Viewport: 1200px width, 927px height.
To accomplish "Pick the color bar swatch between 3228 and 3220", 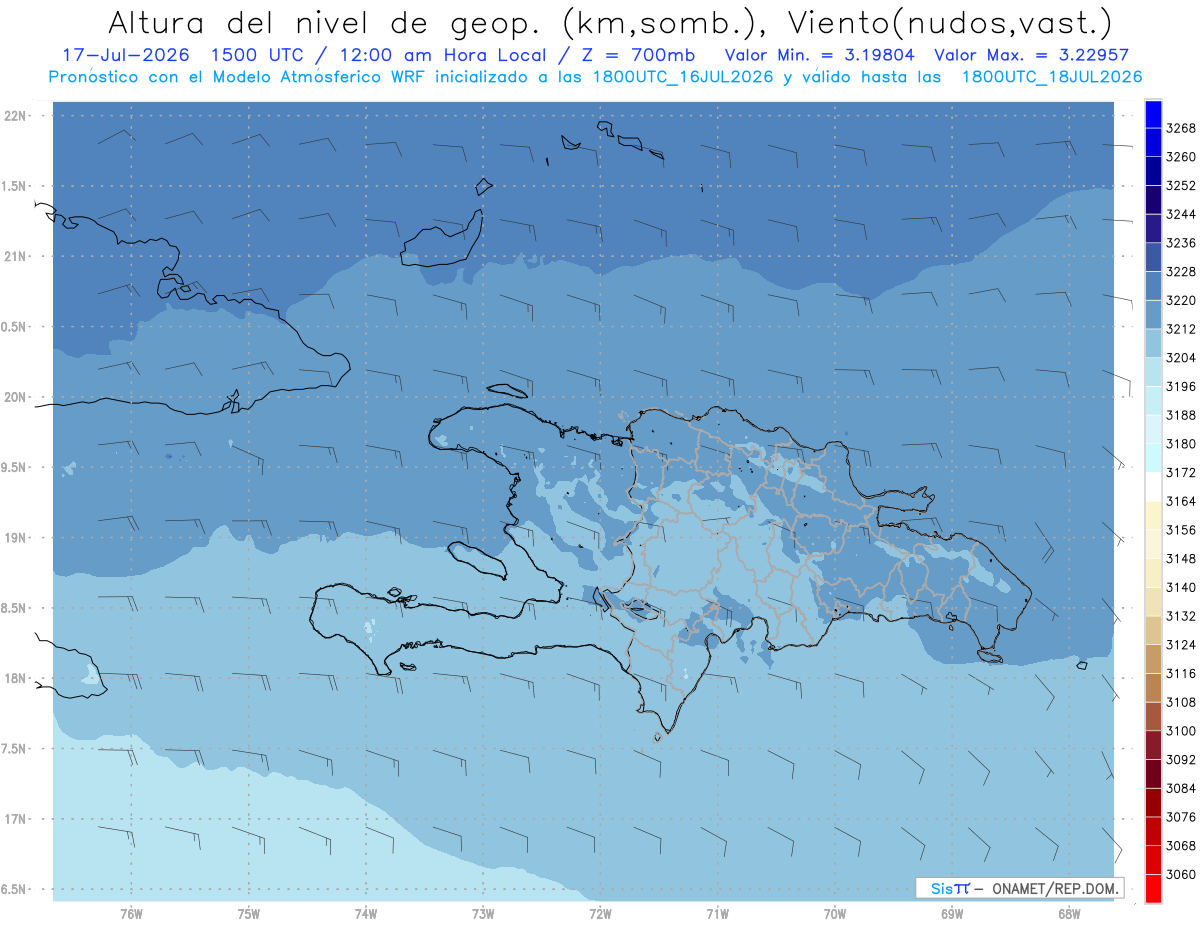I will pos(1152,286).
